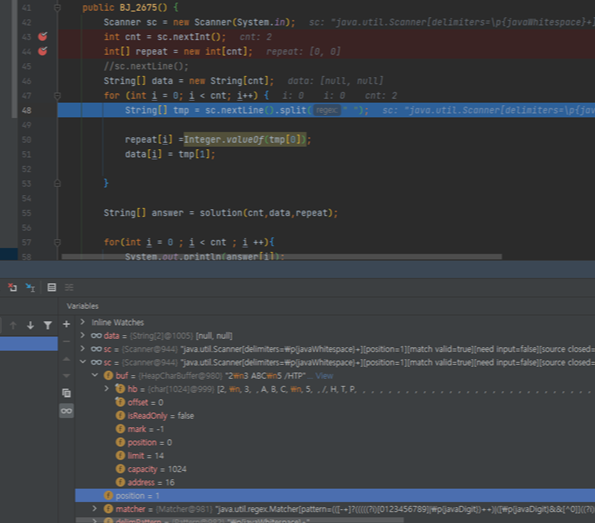Image resolution: width=595 pixels, height=523 pixels.
Task: Toggle show watches glasses button in Variables toolbar
Action: point(66,411)
